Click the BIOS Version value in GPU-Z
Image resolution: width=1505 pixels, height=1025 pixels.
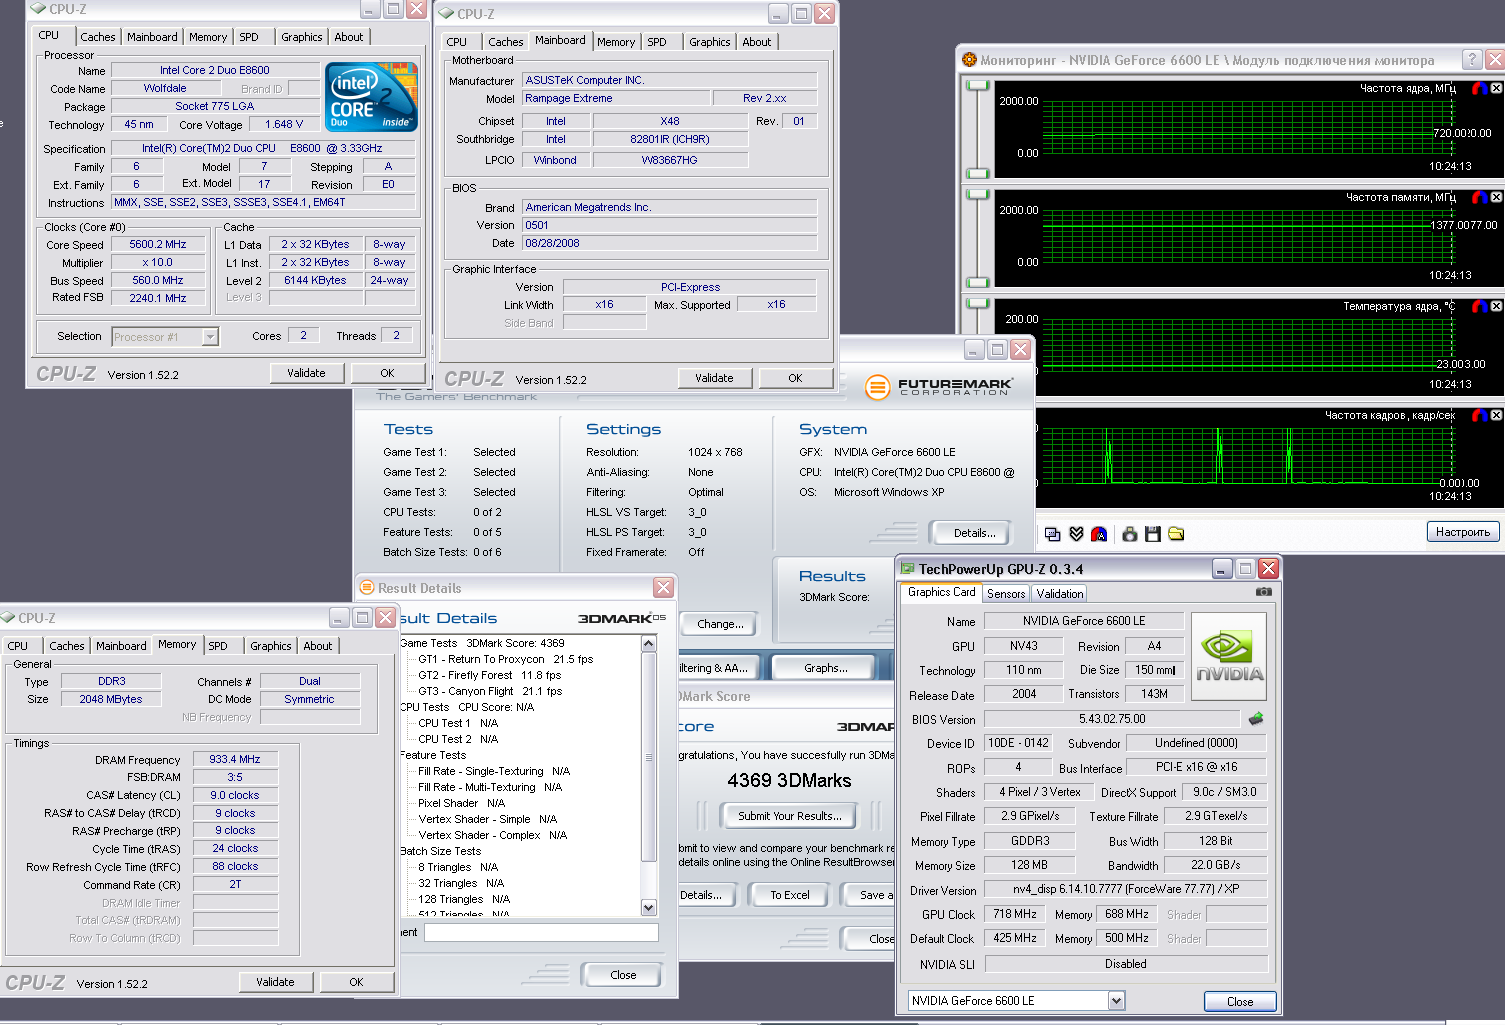pos(1112,719)
